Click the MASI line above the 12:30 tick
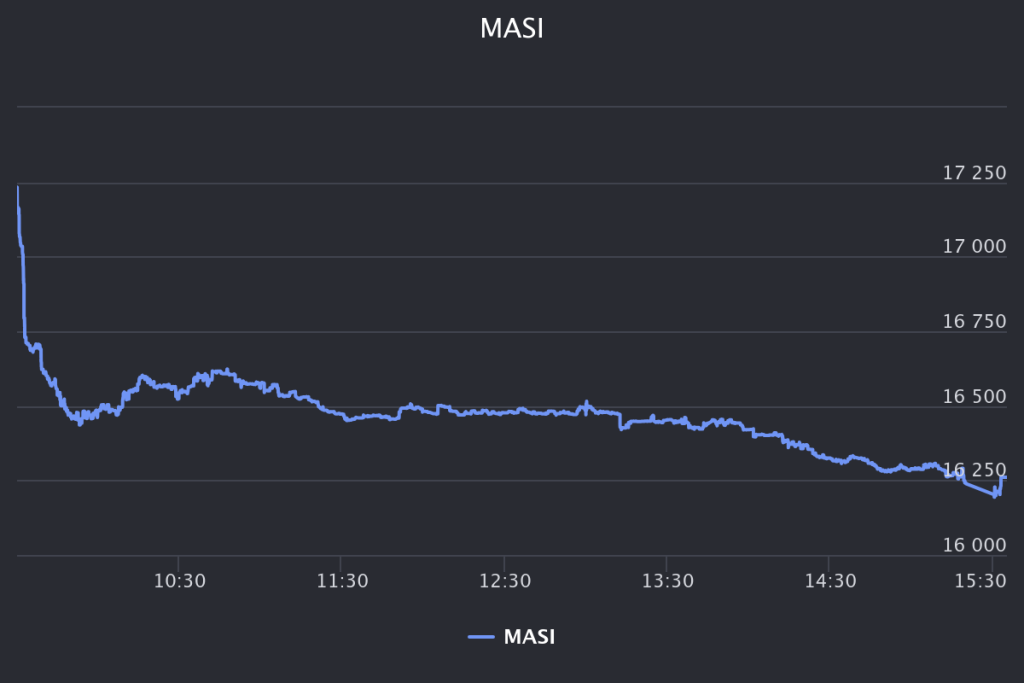The image size is (1024, 683). pos(504,411)
